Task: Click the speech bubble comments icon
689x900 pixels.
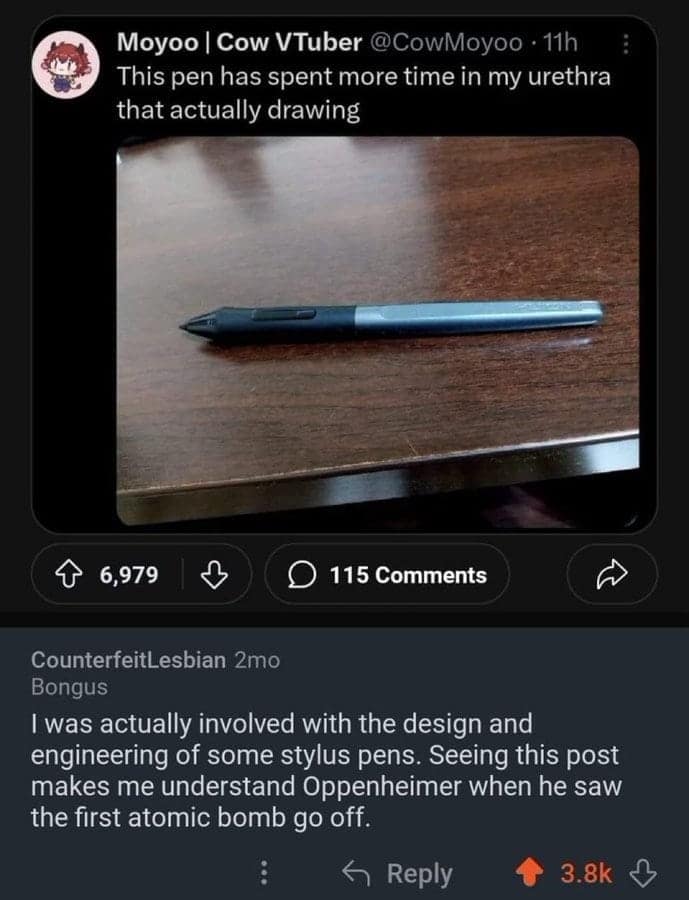Action: [x=302, y=574]
